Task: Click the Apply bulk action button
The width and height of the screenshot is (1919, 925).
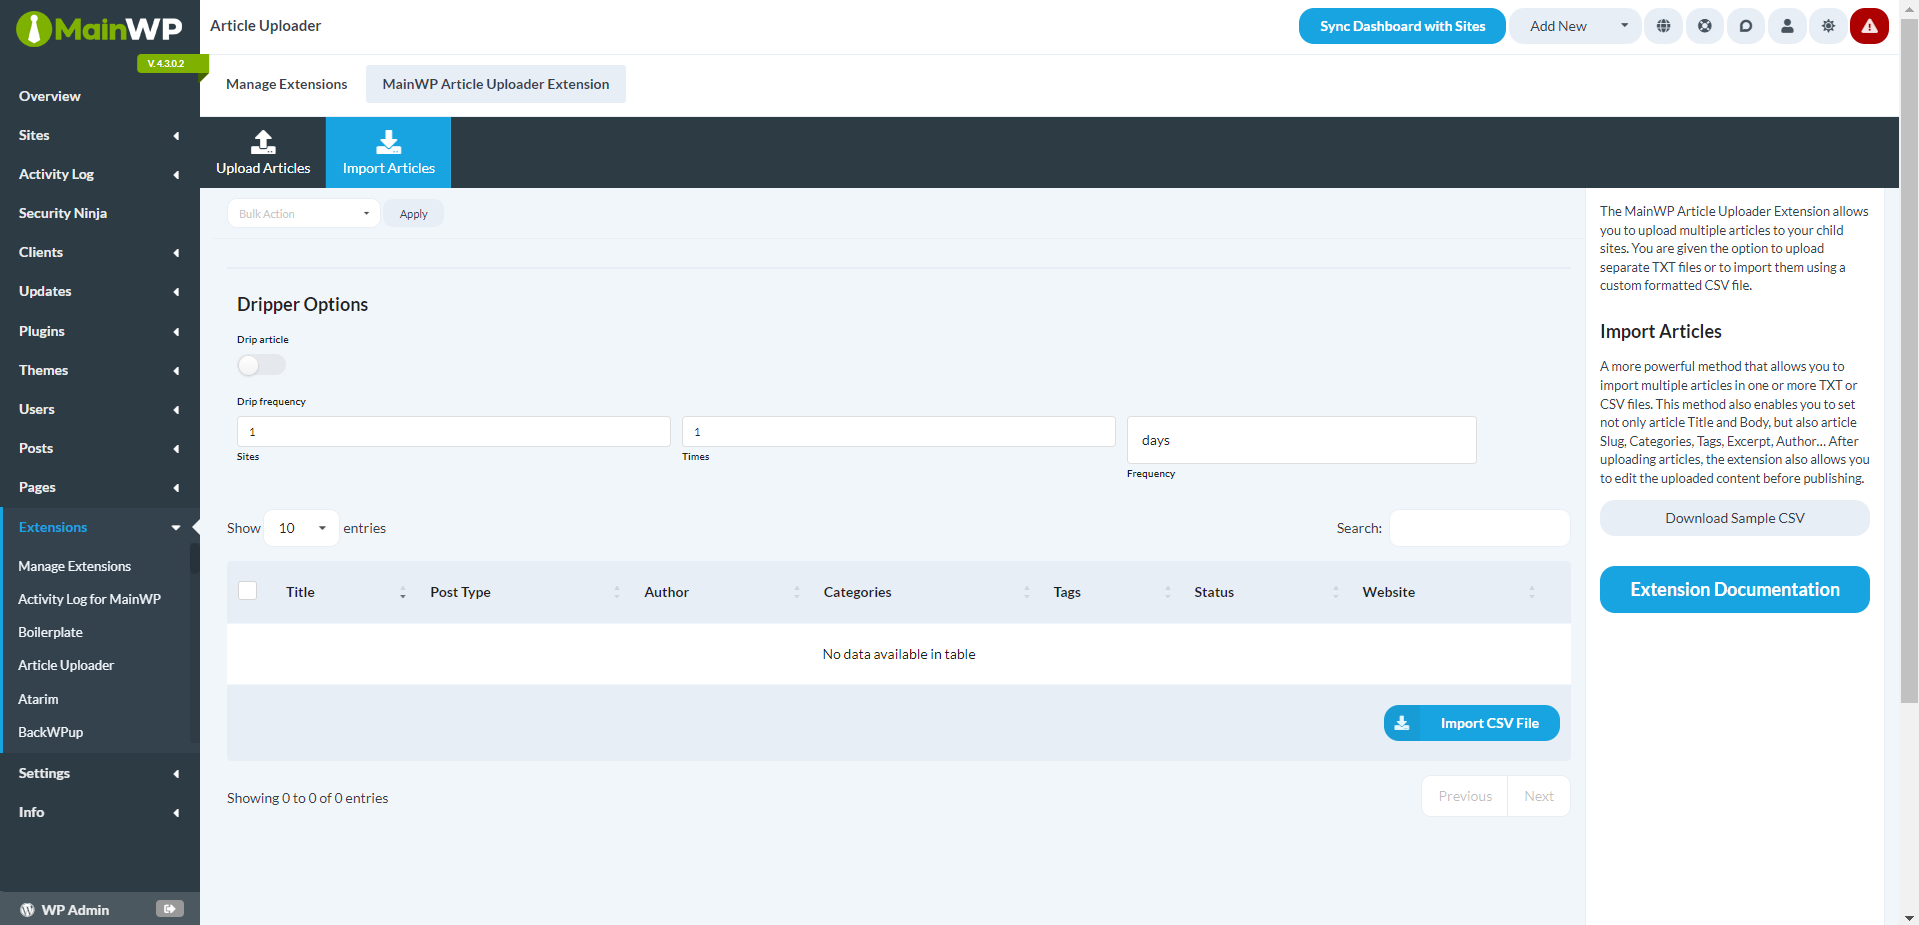Action: (413, 214)
